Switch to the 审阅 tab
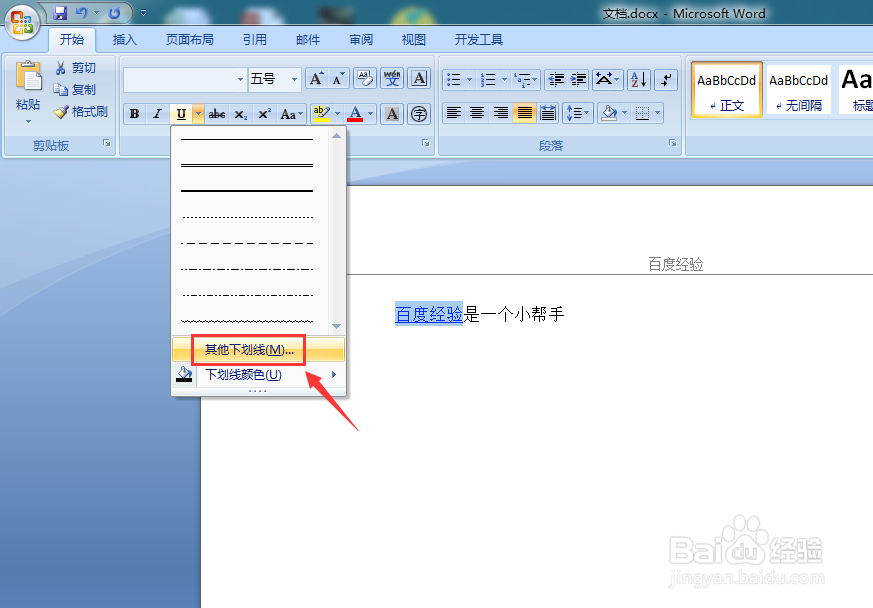 coord(361,40)
